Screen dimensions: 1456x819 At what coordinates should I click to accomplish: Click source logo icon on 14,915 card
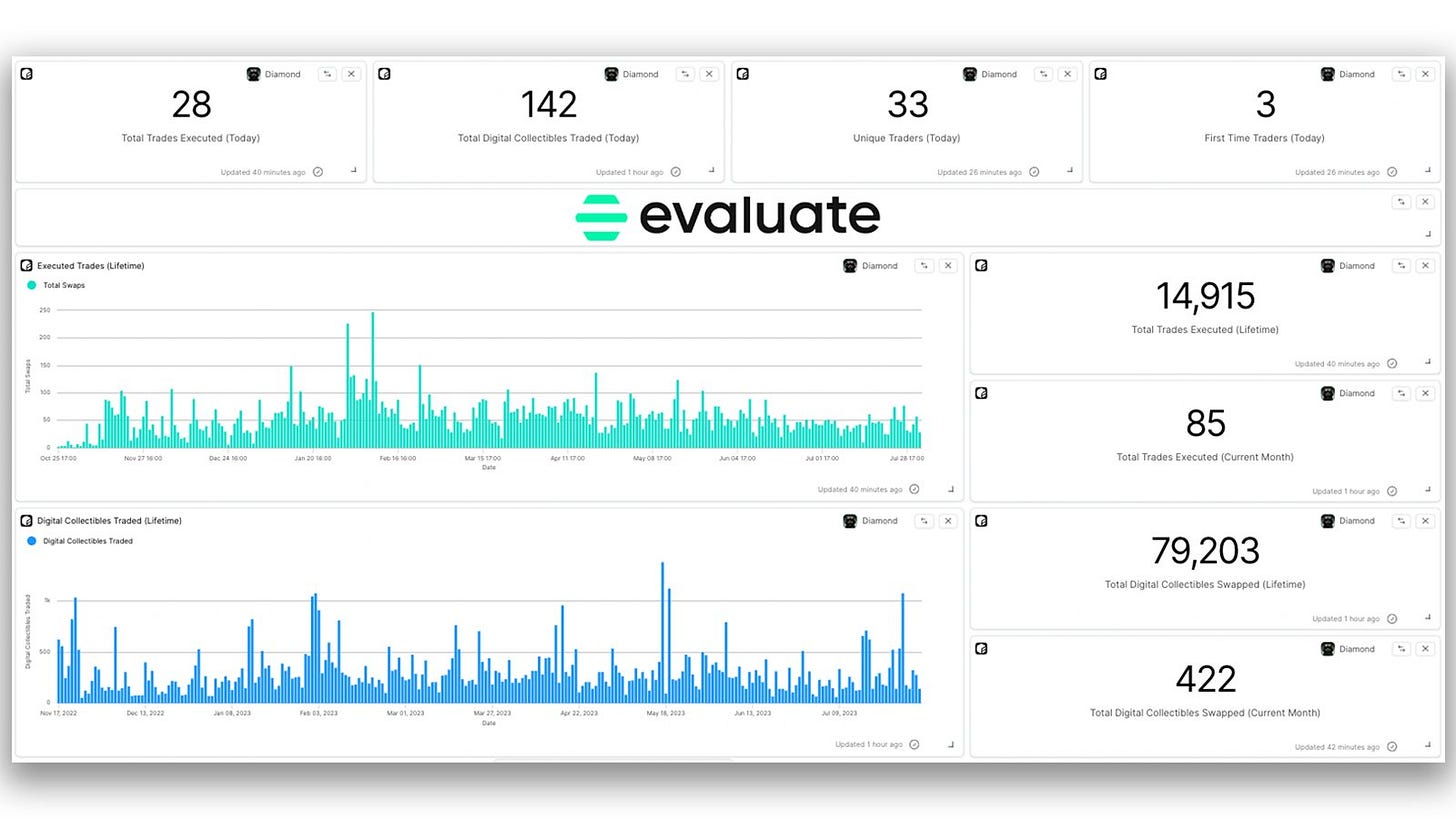click(982, 266)
